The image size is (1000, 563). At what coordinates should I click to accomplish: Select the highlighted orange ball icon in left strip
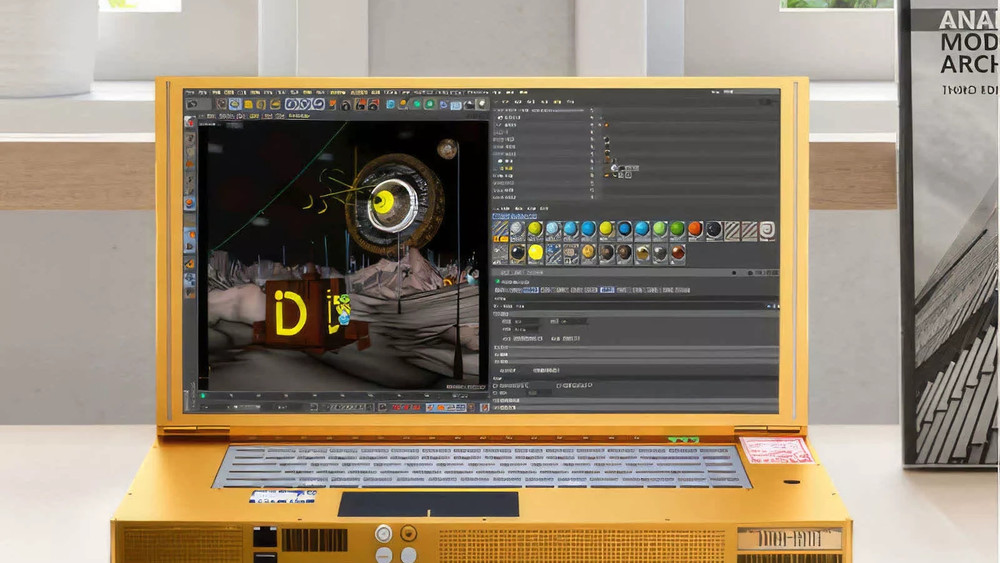(189, 203)
